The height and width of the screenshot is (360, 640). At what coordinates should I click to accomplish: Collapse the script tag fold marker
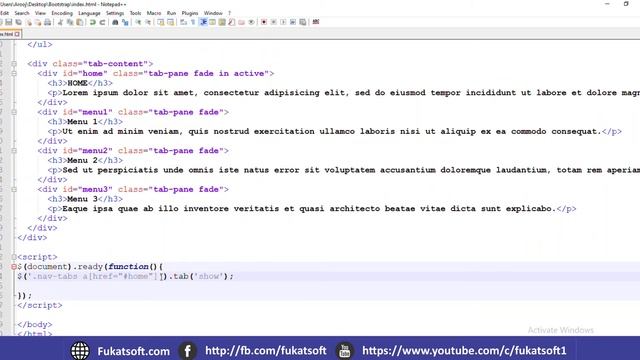(14, 257)
